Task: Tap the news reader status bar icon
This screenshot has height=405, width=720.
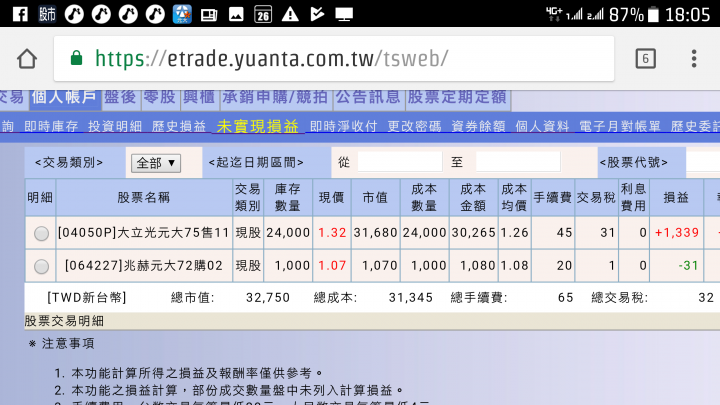Action: click(x=209, y=15)
